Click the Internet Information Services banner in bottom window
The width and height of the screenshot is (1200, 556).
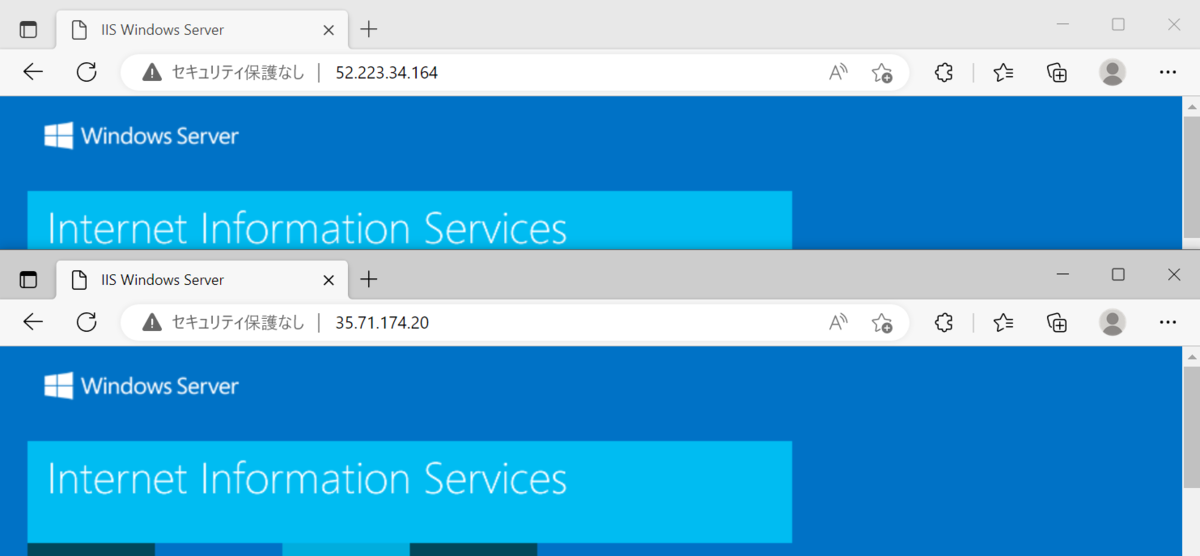409,491
